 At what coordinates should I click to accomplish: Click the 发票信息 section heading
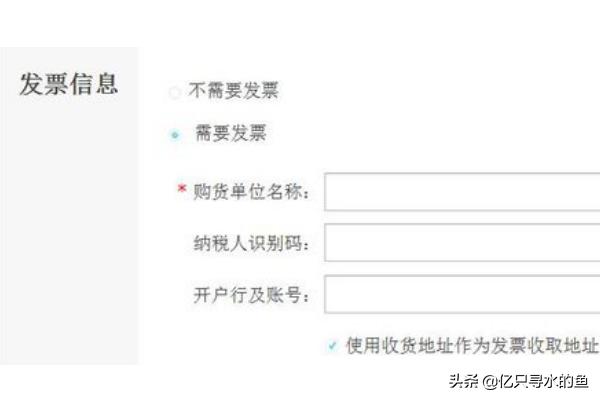tap(68, 83)
